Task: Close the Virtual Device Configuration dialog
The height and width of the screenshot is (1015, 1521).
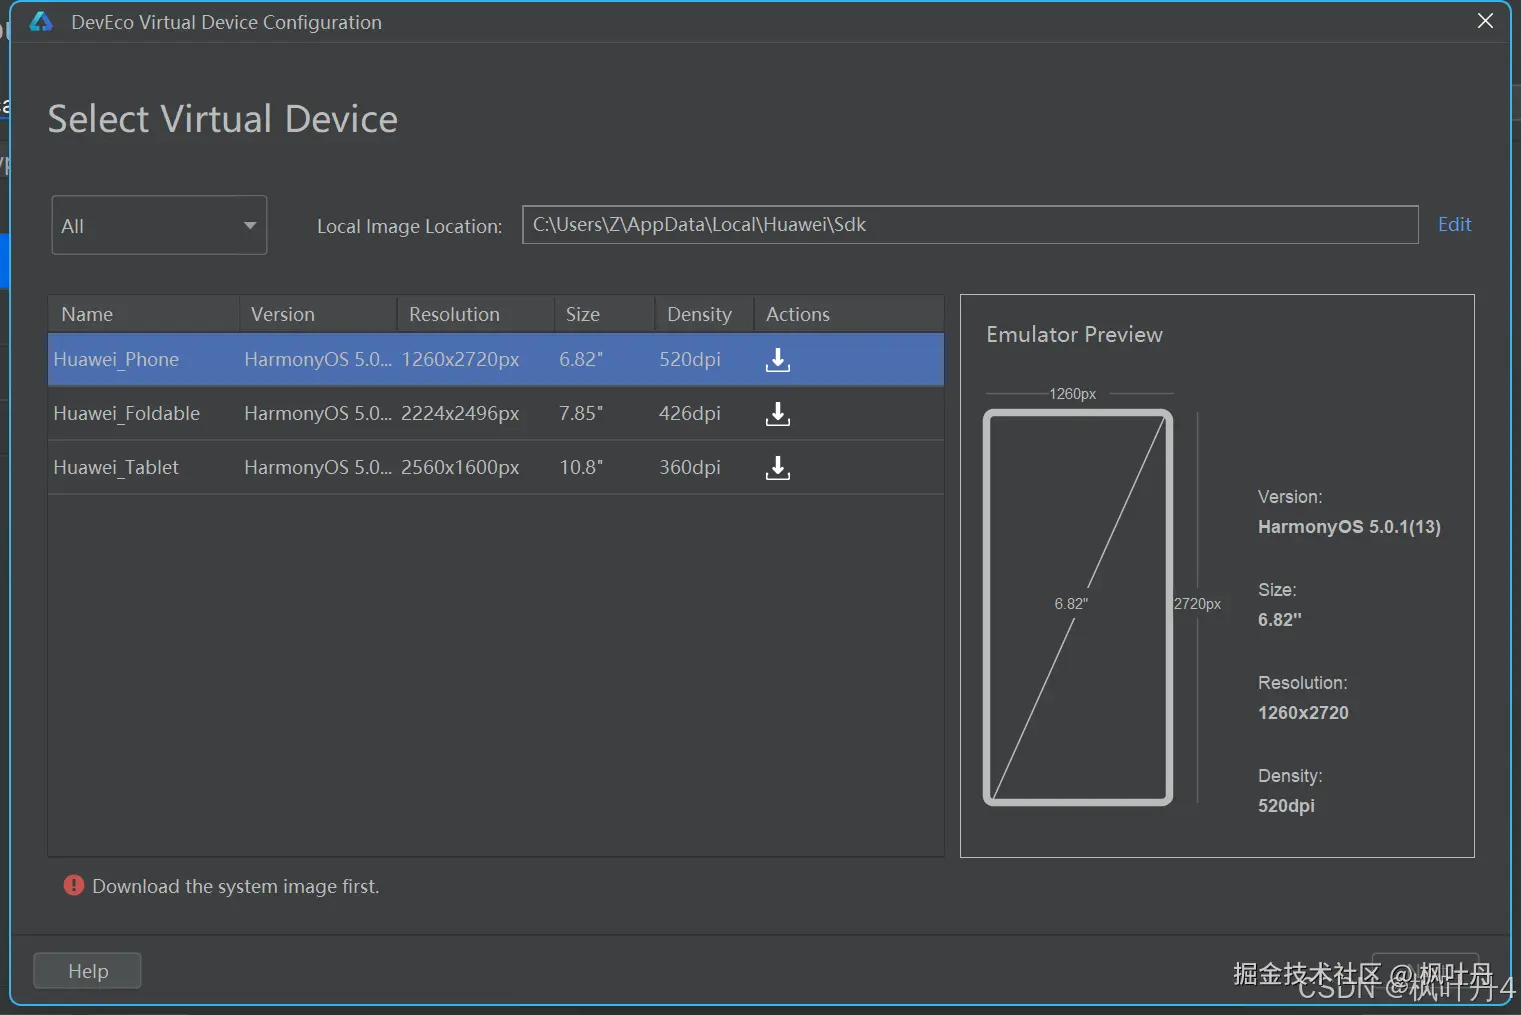Action: tap(1485, 21)
